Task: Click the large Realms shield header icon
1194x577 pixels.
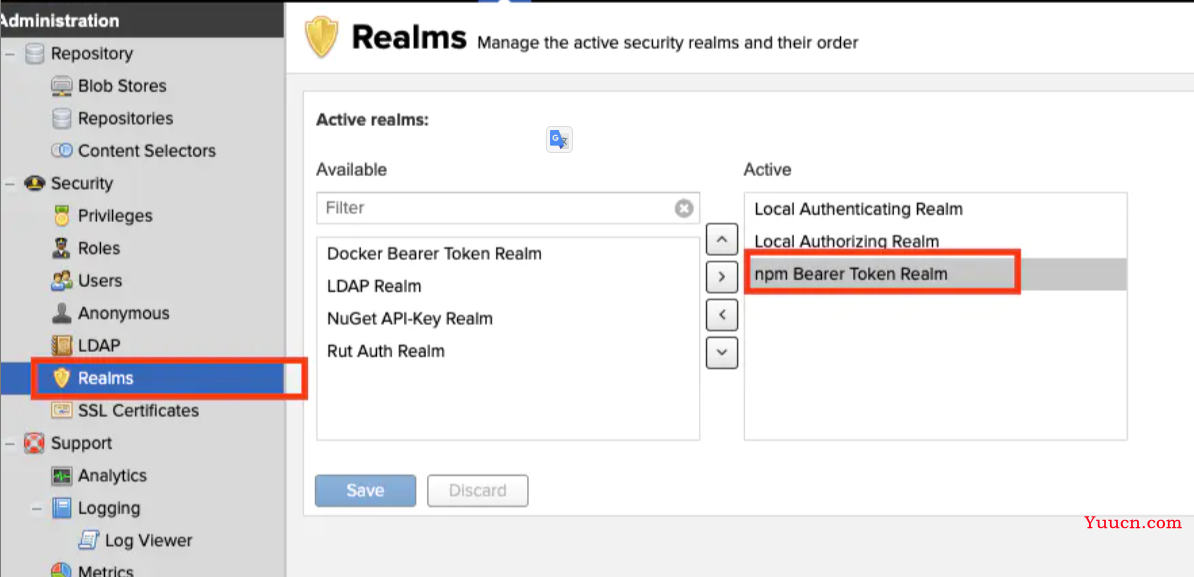Action: 321,37
